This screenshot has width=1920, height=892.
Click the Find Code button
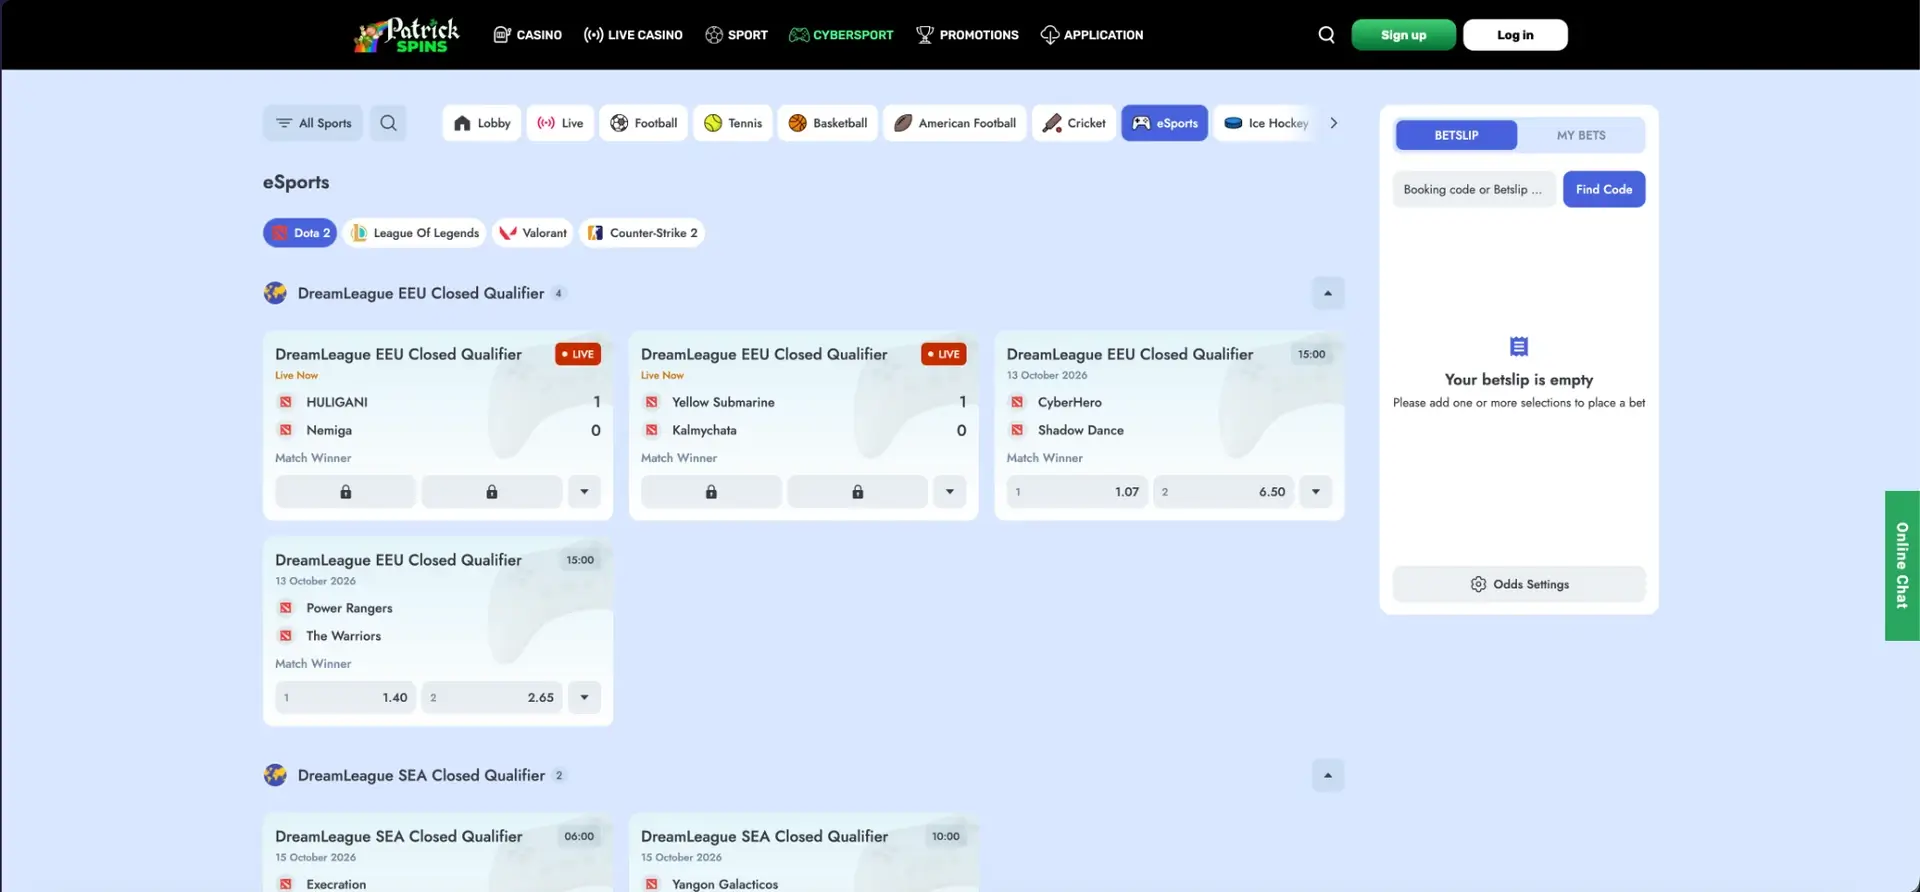[1604, 189]
